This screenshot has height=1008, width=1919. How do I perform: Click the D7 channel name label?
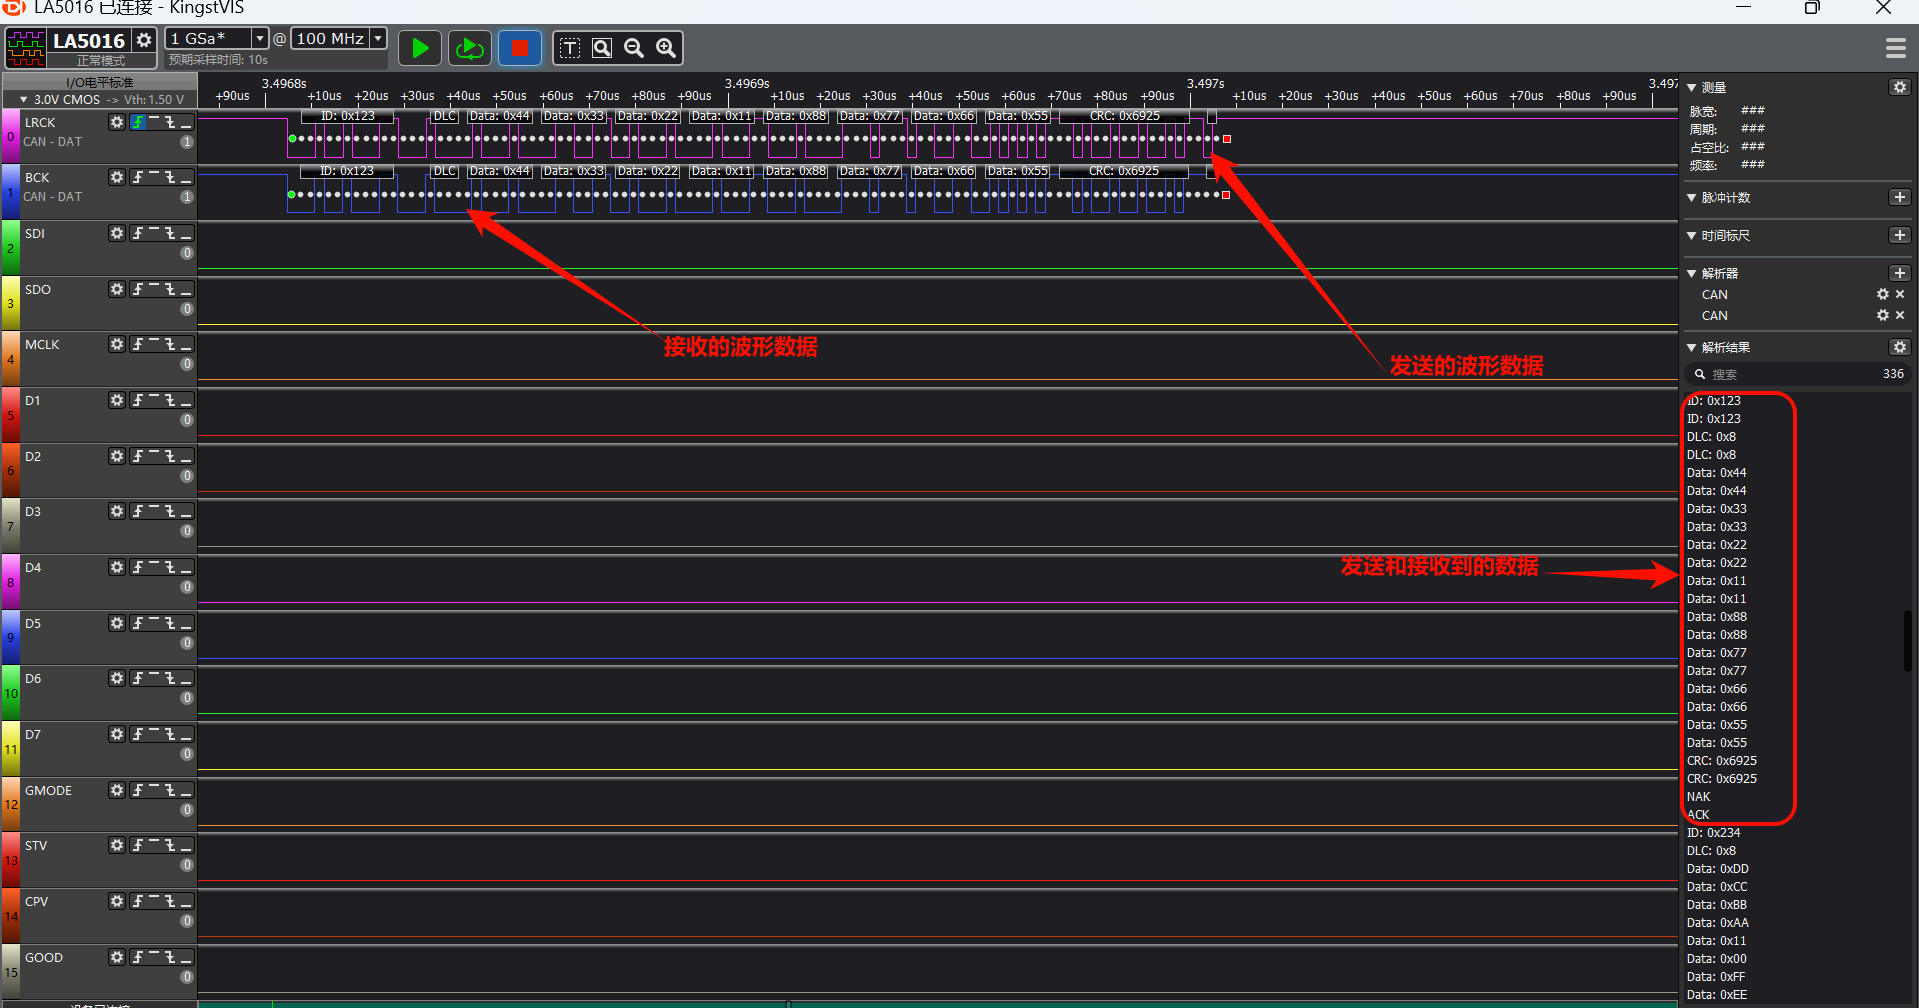coord(33,734)
